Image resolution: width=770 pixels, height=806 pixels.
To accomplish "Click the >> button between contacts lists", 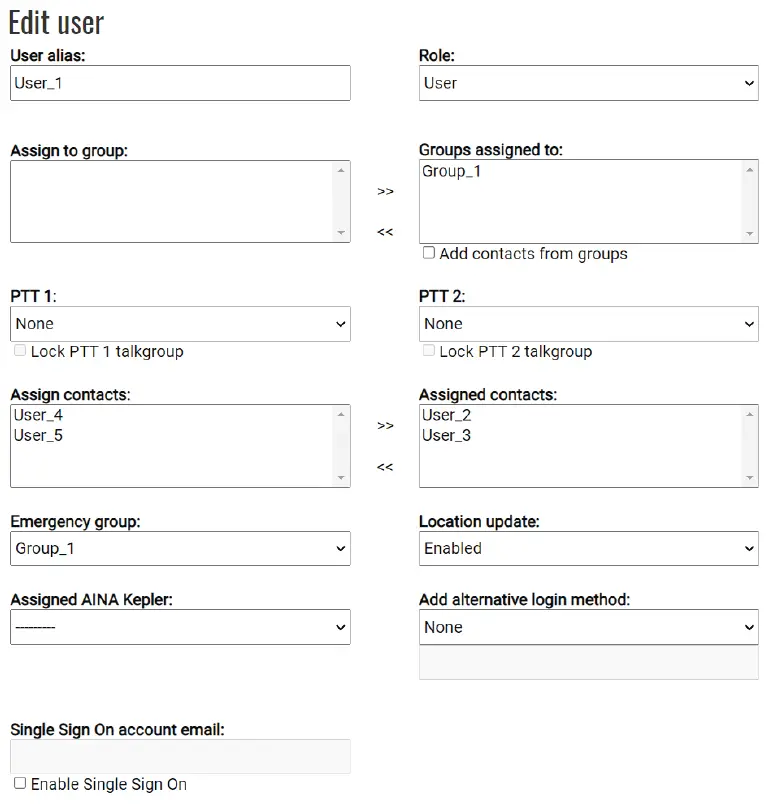I will click(385, 425).
